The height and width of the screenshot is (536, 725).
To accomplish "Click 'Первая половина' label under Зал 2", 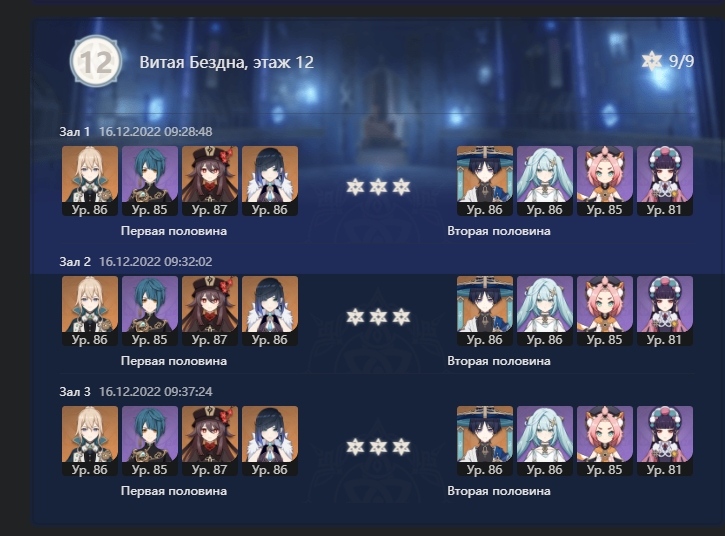I will 174,361.
